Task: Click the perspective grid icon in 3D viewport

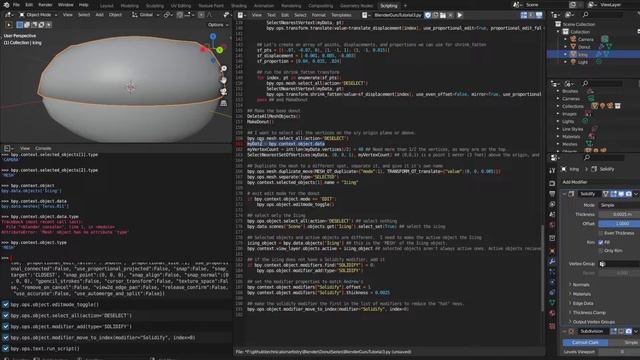Action: 224,103
